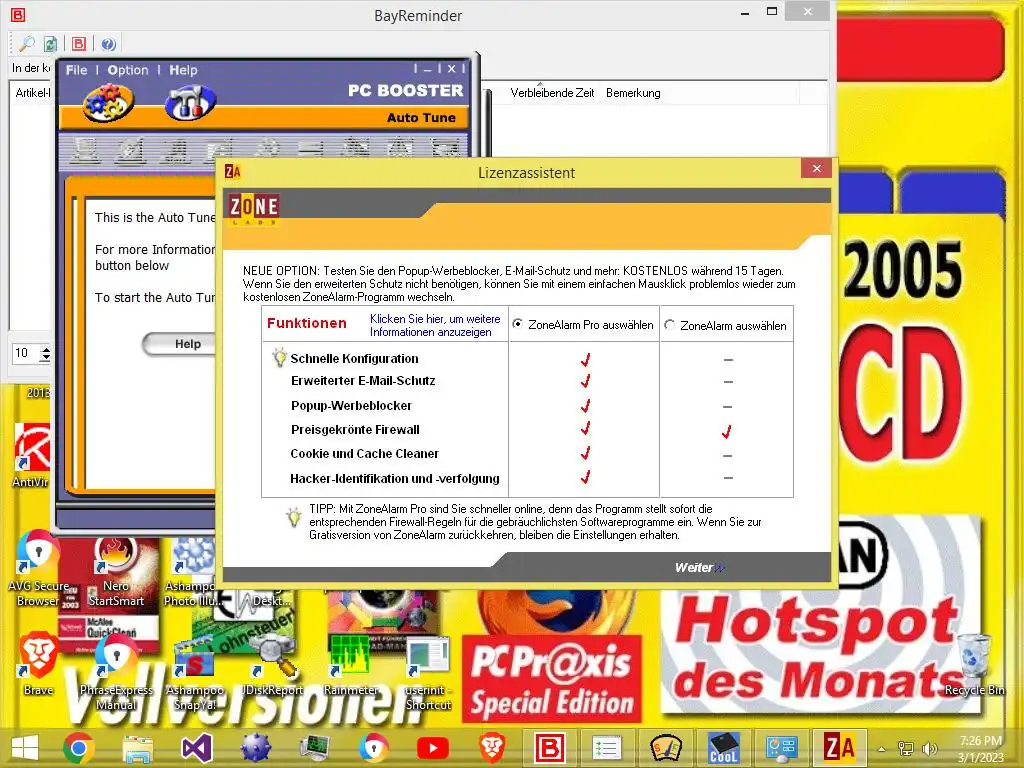Open the Windows Start button

tap(25, 748)
